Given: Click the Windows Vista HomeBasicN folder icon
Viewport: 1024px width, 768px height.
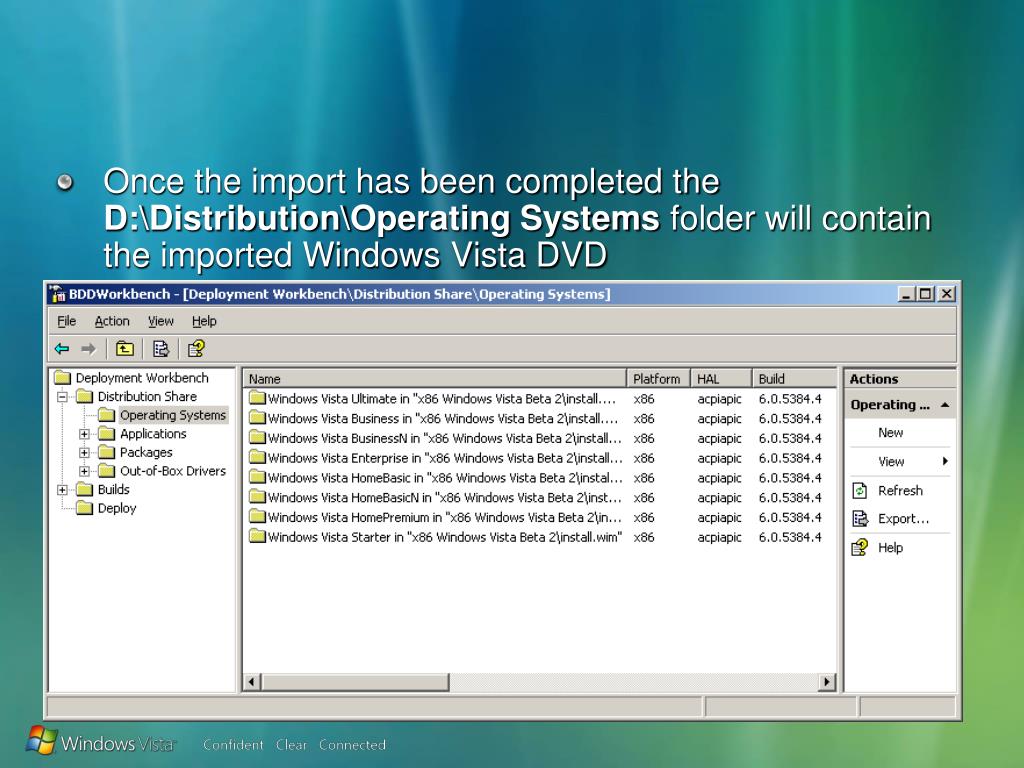Looking at the screenshot, I should click(257, 497).
